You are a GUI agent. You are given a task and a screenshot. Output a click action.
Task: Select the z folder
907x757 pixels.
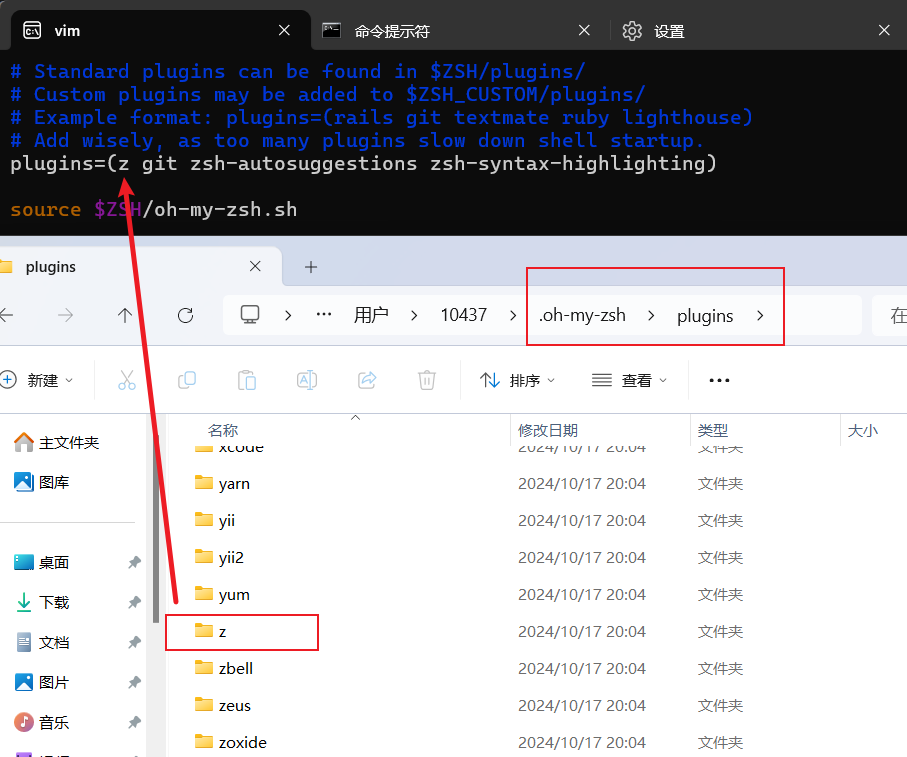[x=211, y=631]
